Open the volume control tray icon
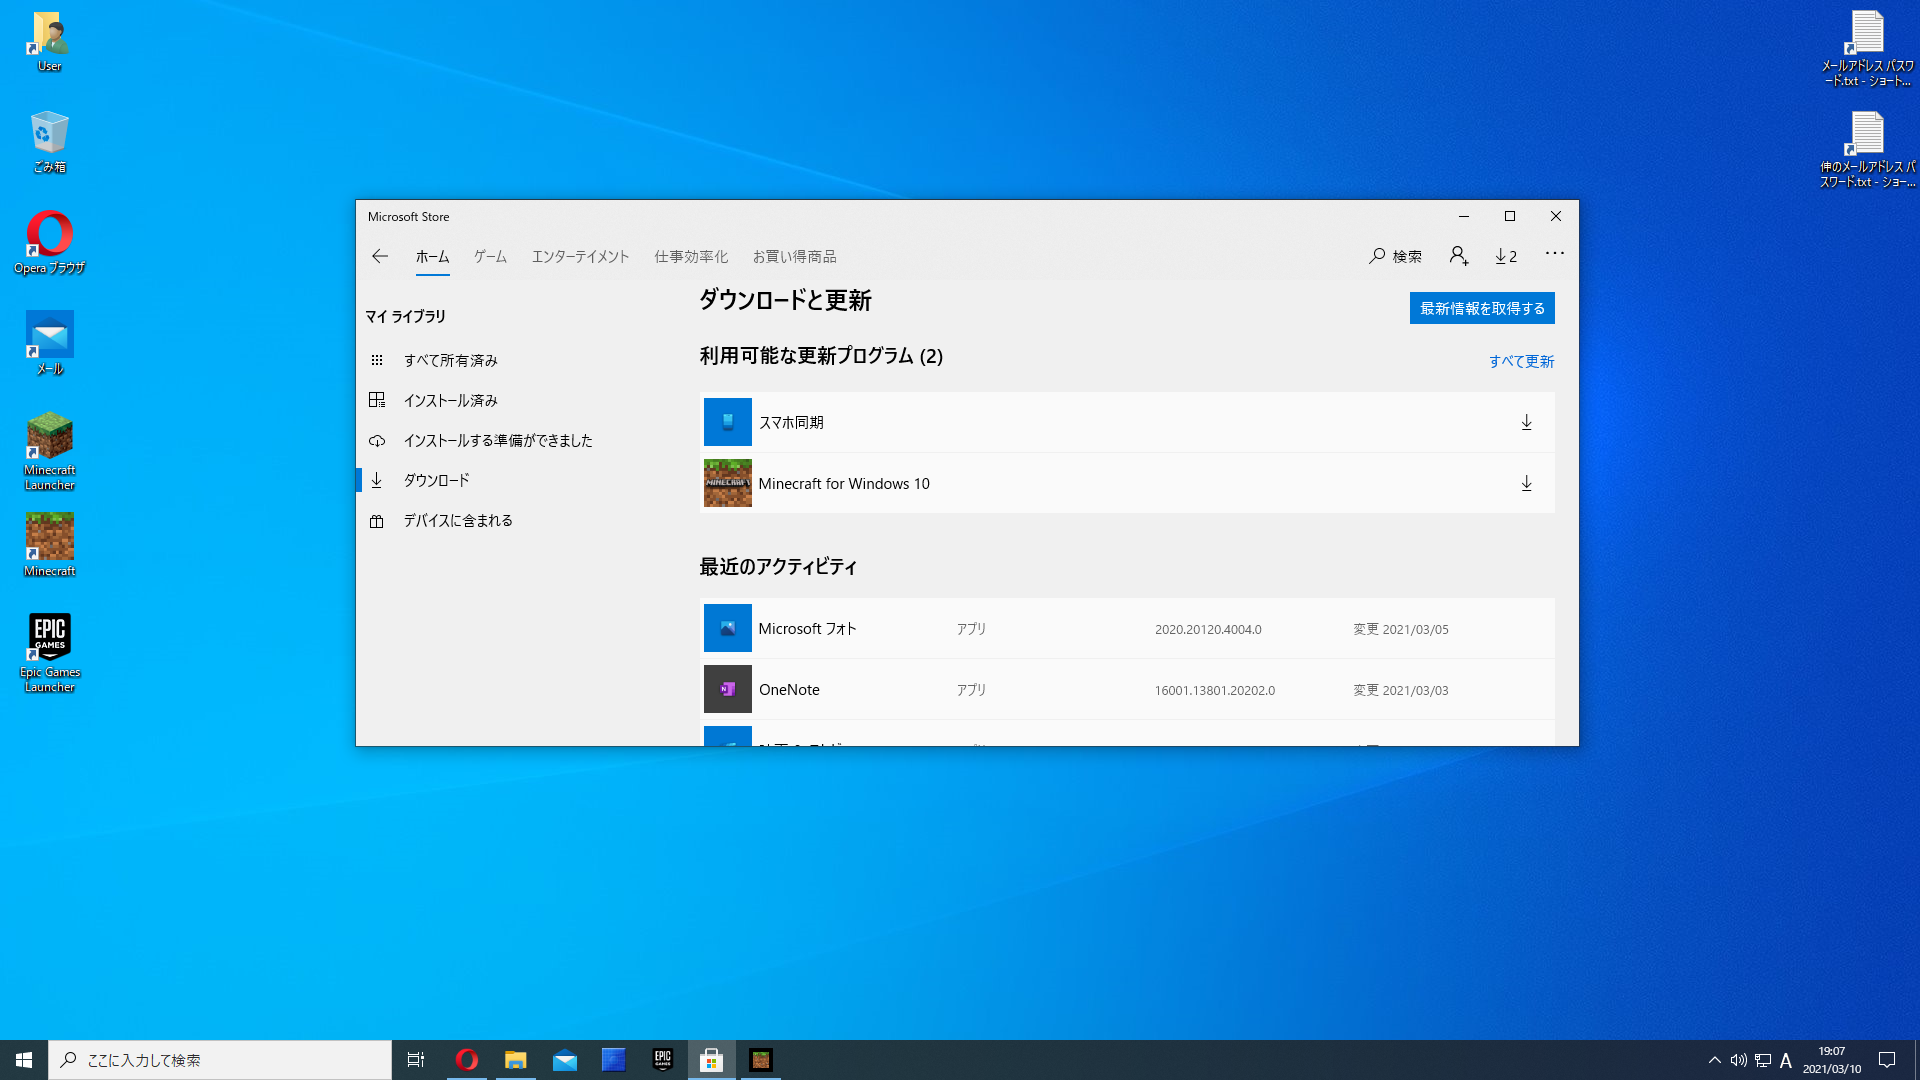Image resolution: width=1920 pixels, height=1080 pixels. click(1738, 1060)
